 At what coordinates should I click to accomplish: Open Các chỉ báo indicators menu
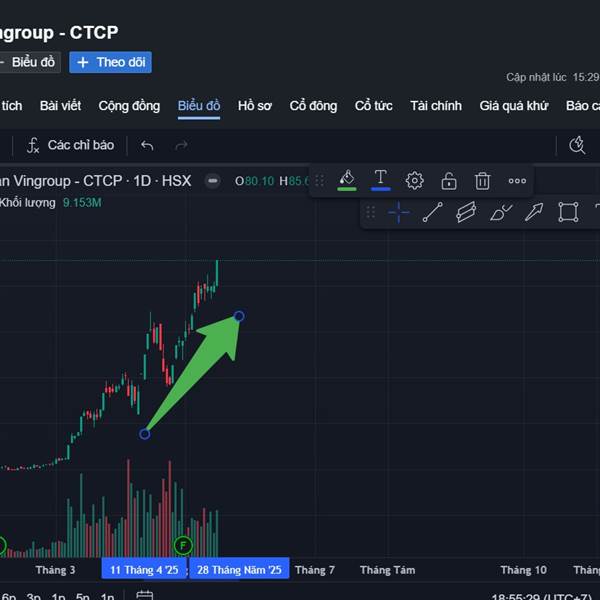(x=70, y=145)
